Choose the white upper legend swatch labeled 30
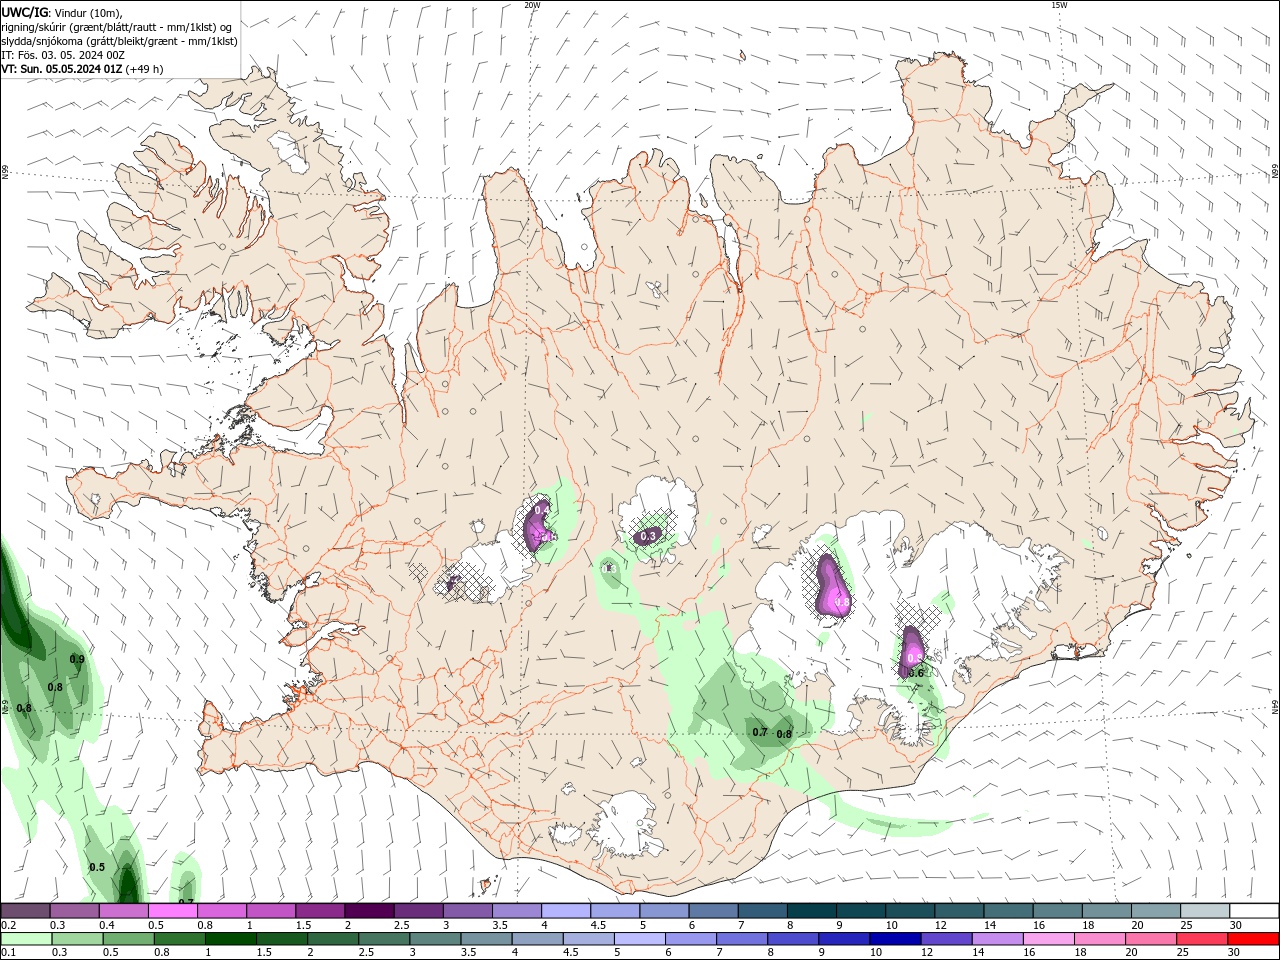Screen dimensions: 1280x960 1254,911
